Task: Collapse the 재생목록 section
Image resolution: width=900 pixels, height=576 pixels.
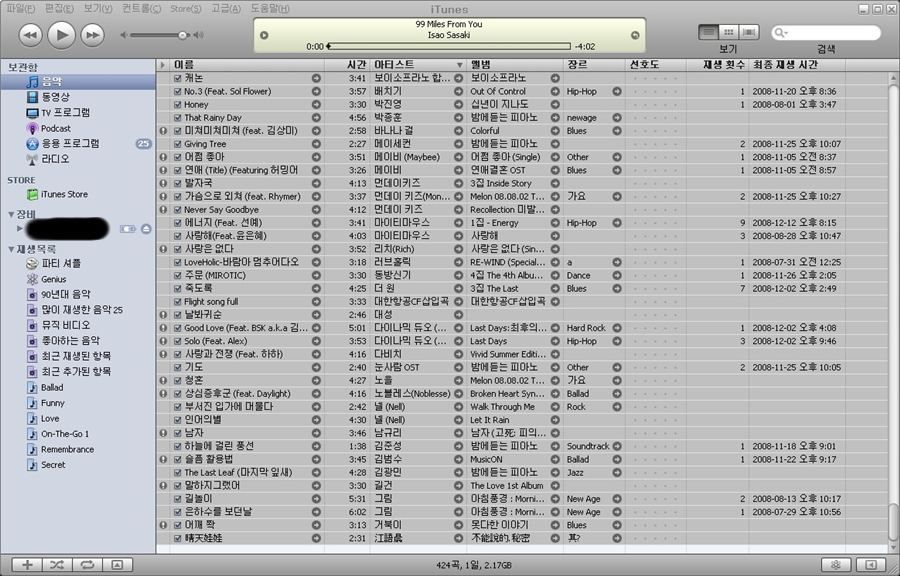Action: pos(11,249)
